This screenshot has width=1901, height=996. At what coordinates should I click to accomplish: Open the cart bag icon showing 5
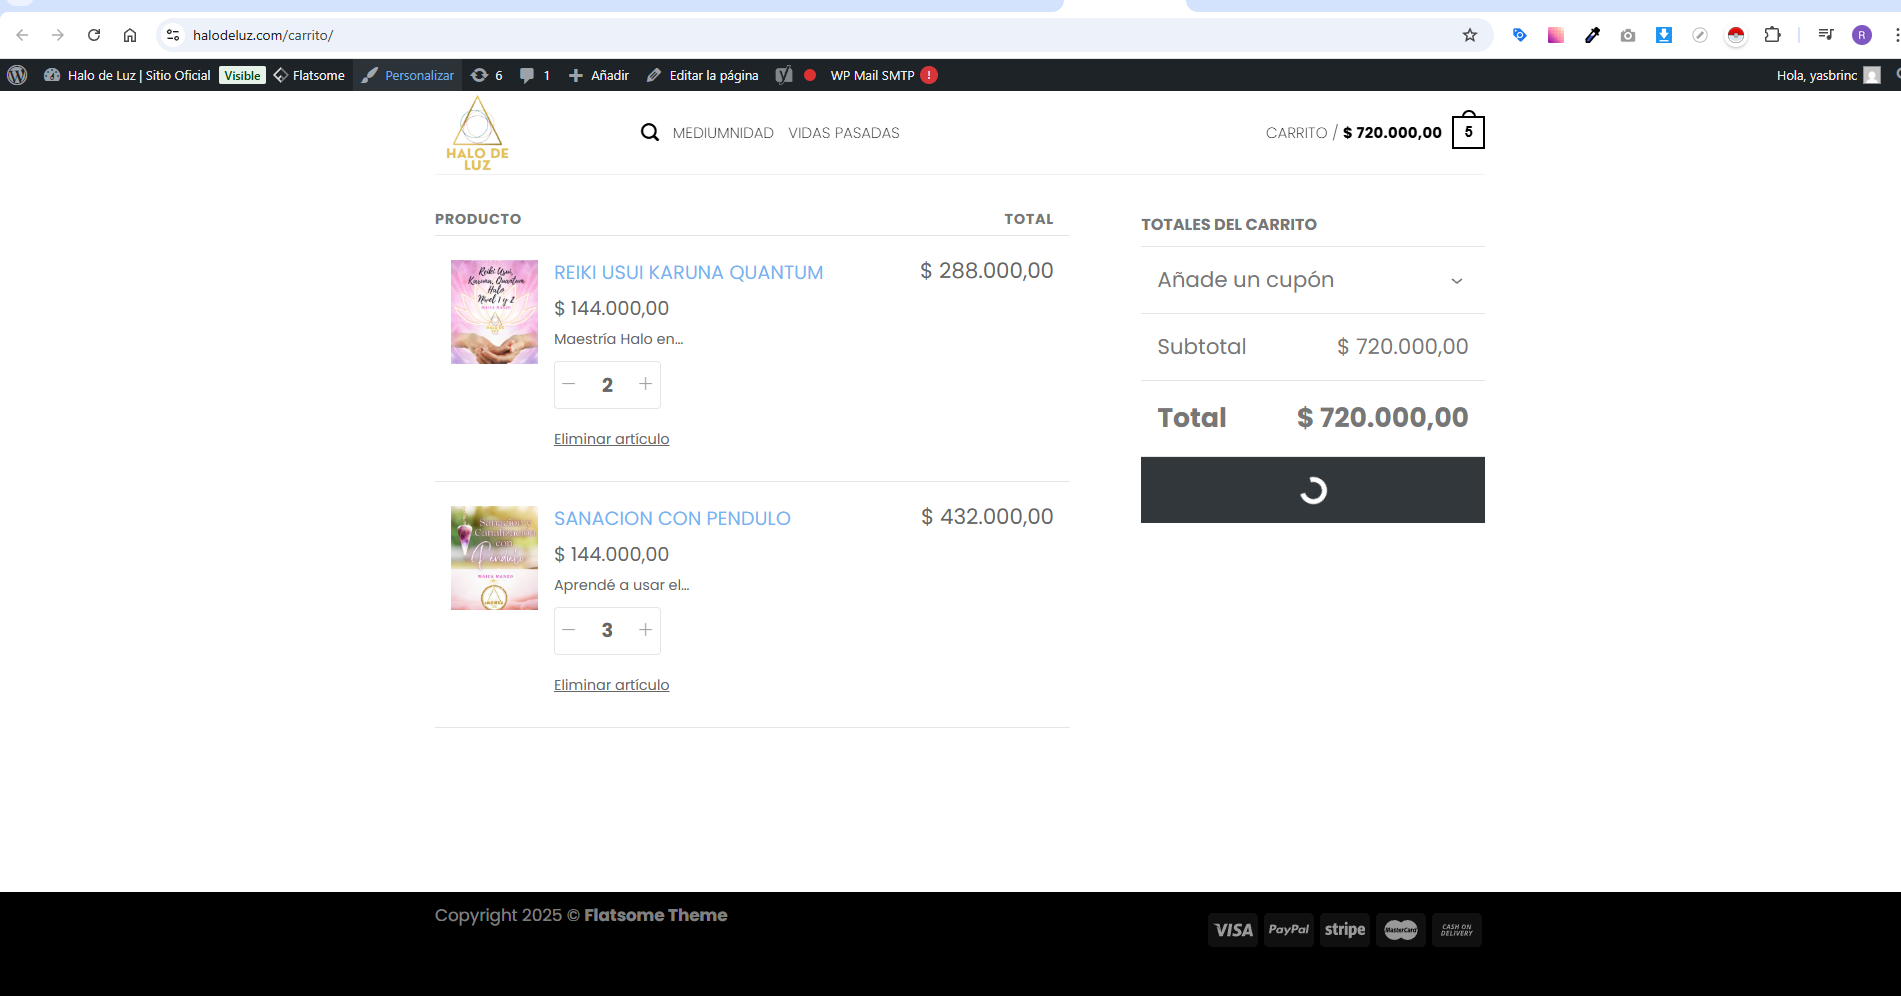pyautogui.click(x=1468, y=130)
